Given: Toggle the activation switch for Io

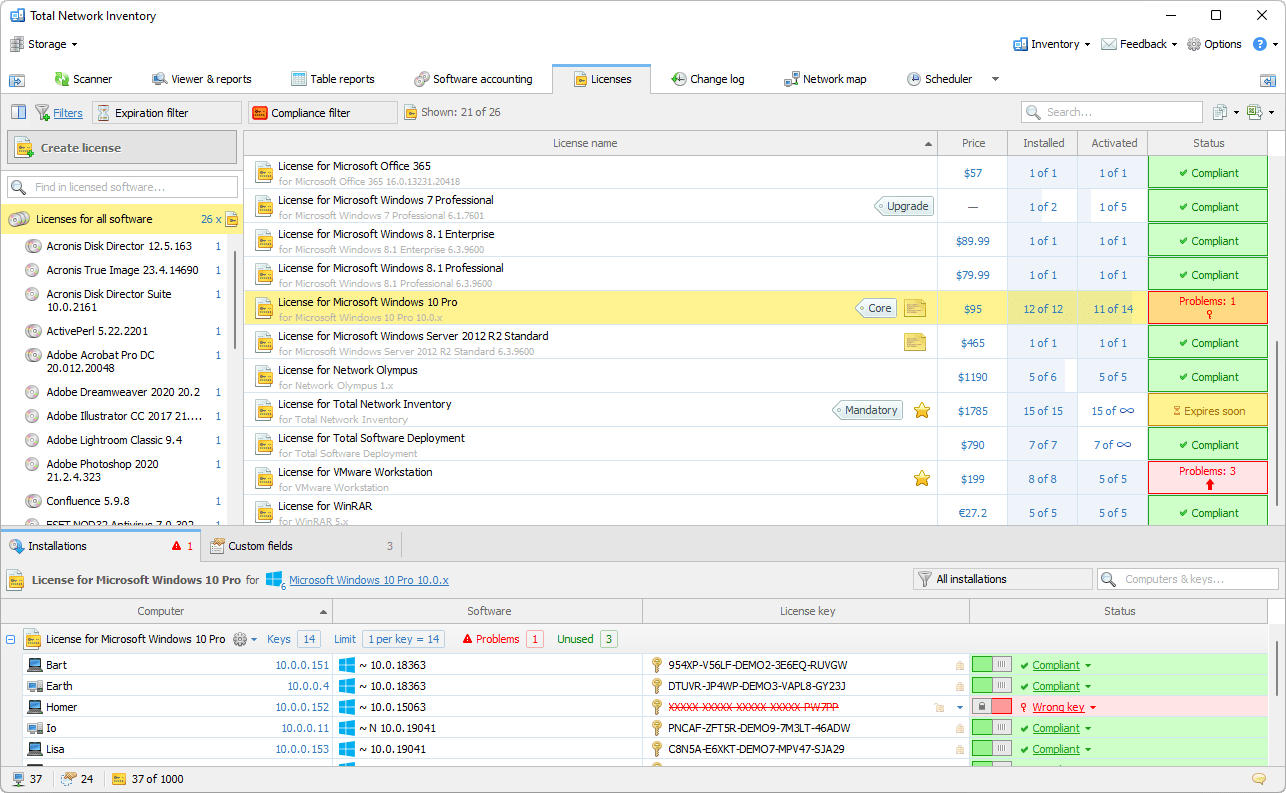Looking at the screenshot, I should [x=992, y=728].
